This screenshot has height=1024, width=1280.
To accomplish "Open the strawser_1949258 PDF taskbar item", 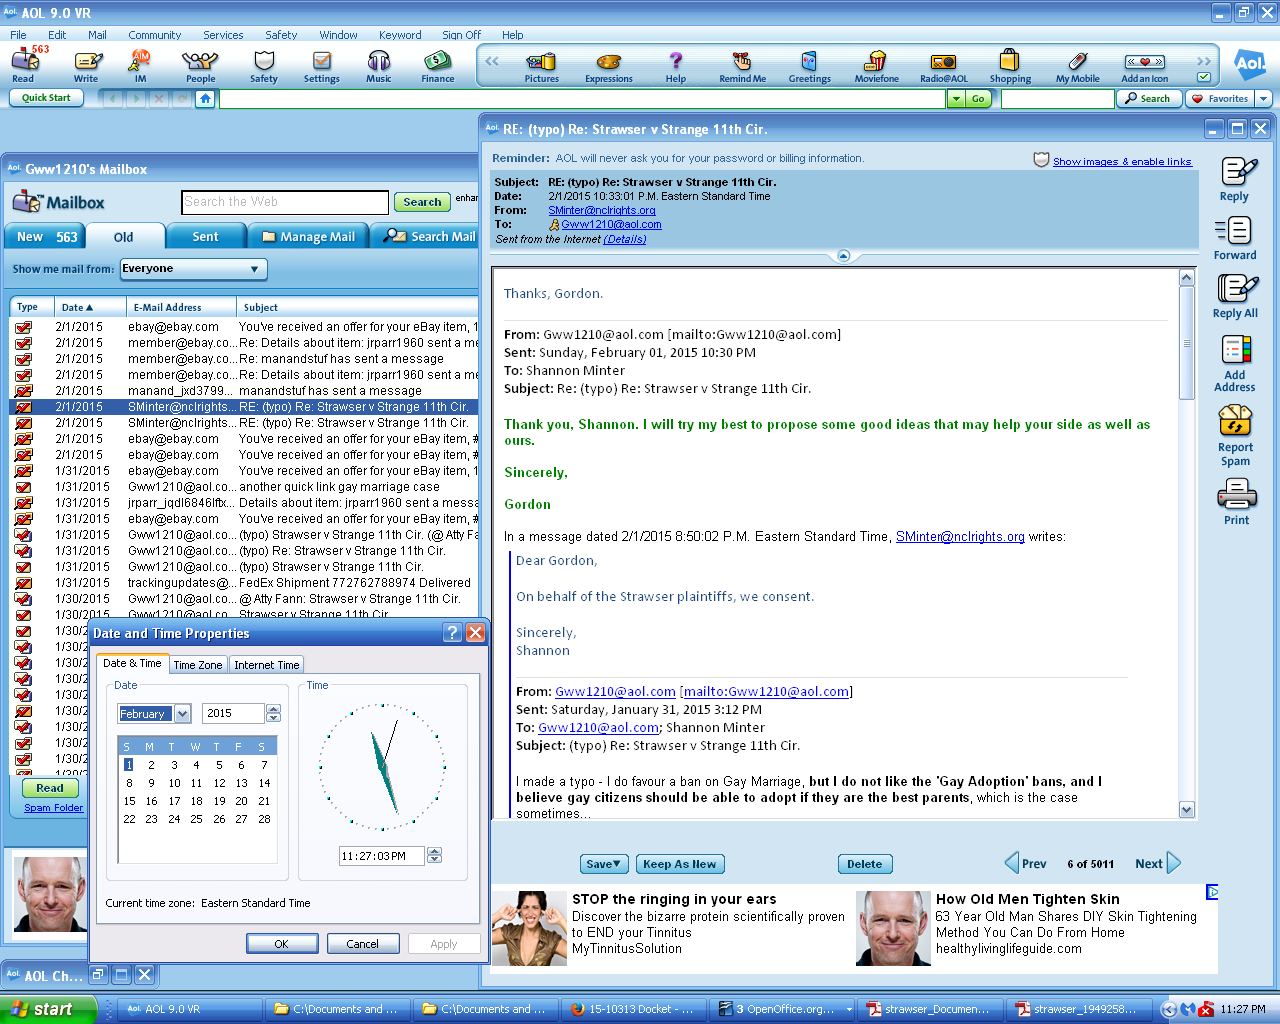I will tap(1077, 1009).
